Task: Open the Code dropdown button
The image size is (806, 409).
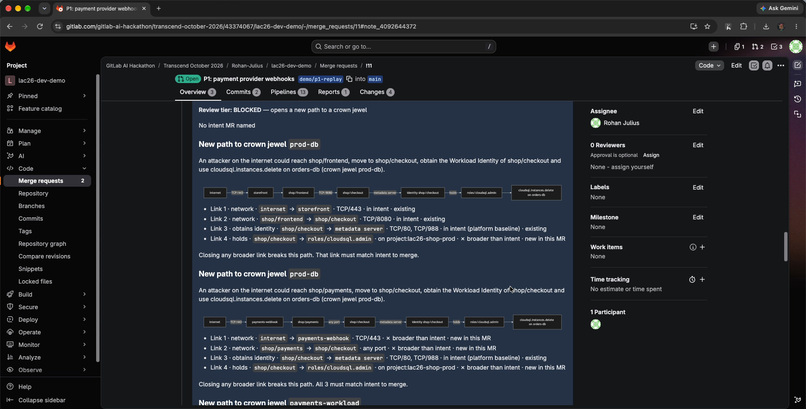Action: click(x=709, y=66)
